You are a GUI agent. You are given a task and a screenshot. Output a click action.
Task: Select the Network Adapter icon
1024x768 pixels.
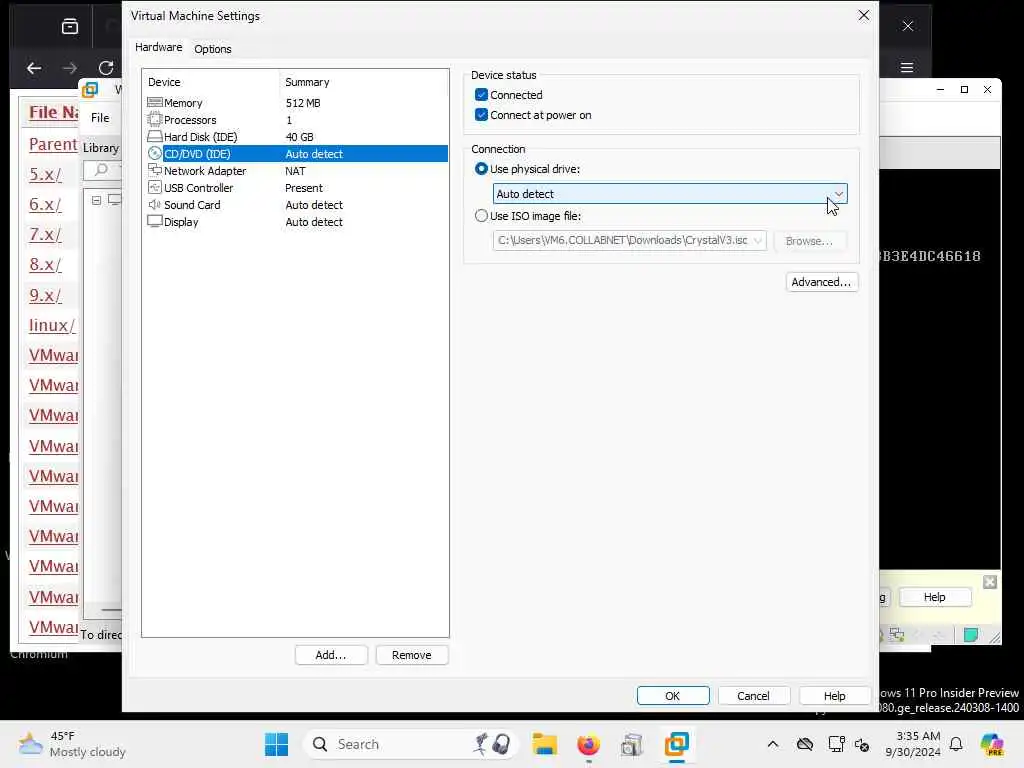[155, 170]
